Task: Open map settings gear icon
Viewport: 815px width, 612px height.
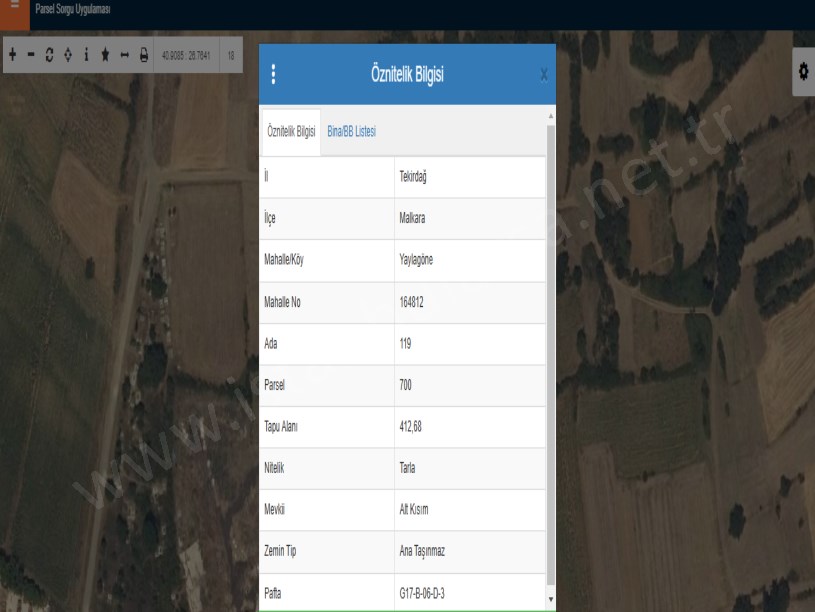Action: coord(801,74)
